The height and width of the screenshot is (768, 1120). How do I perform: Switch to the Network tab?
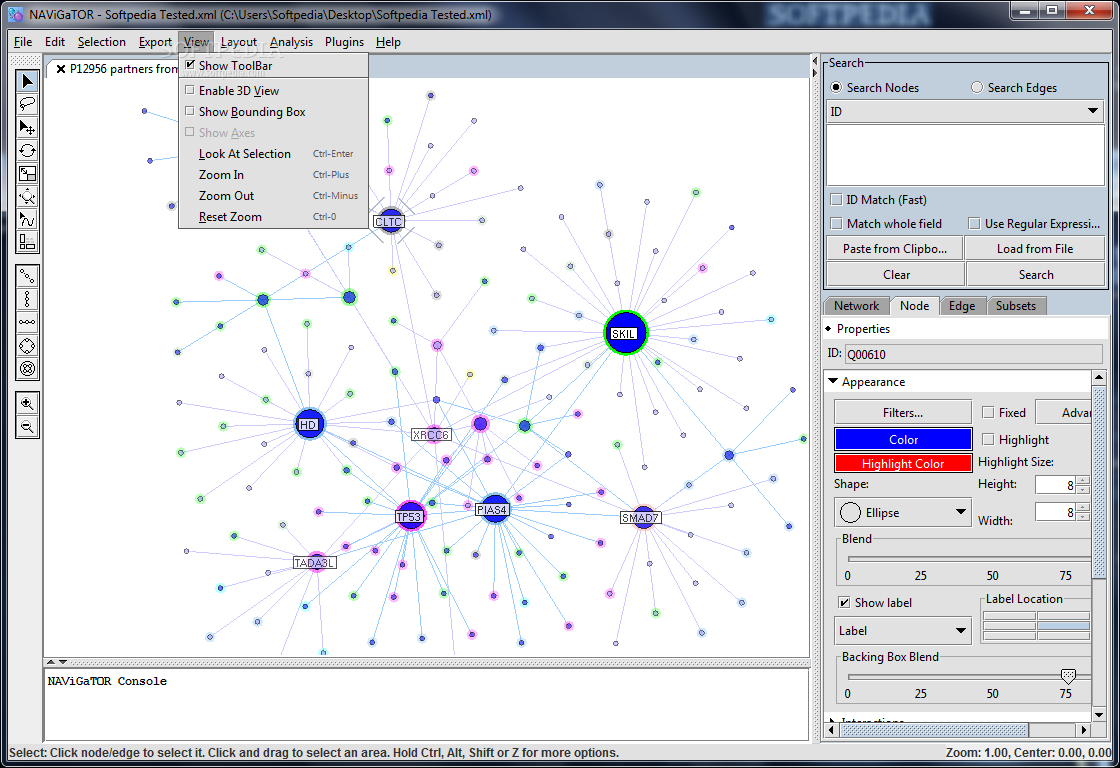pos(856,306)
